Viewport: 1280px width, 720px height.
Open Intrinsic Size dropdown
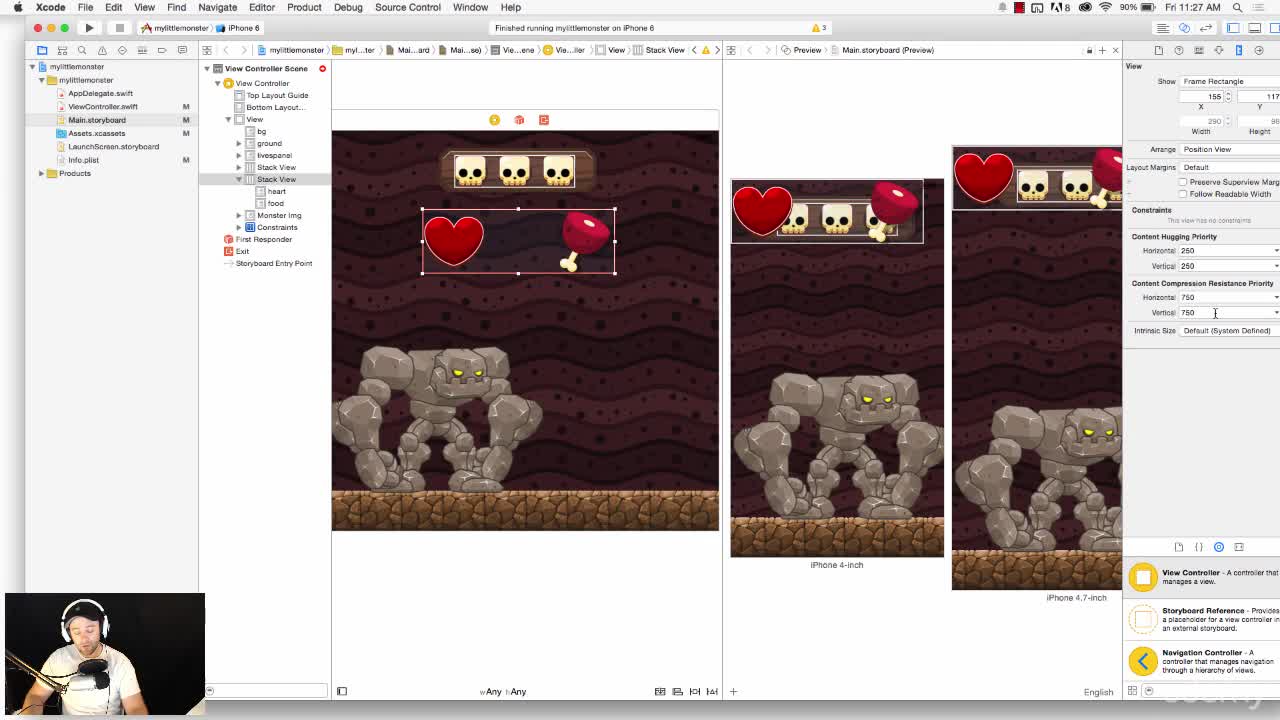coord(1230,330)
